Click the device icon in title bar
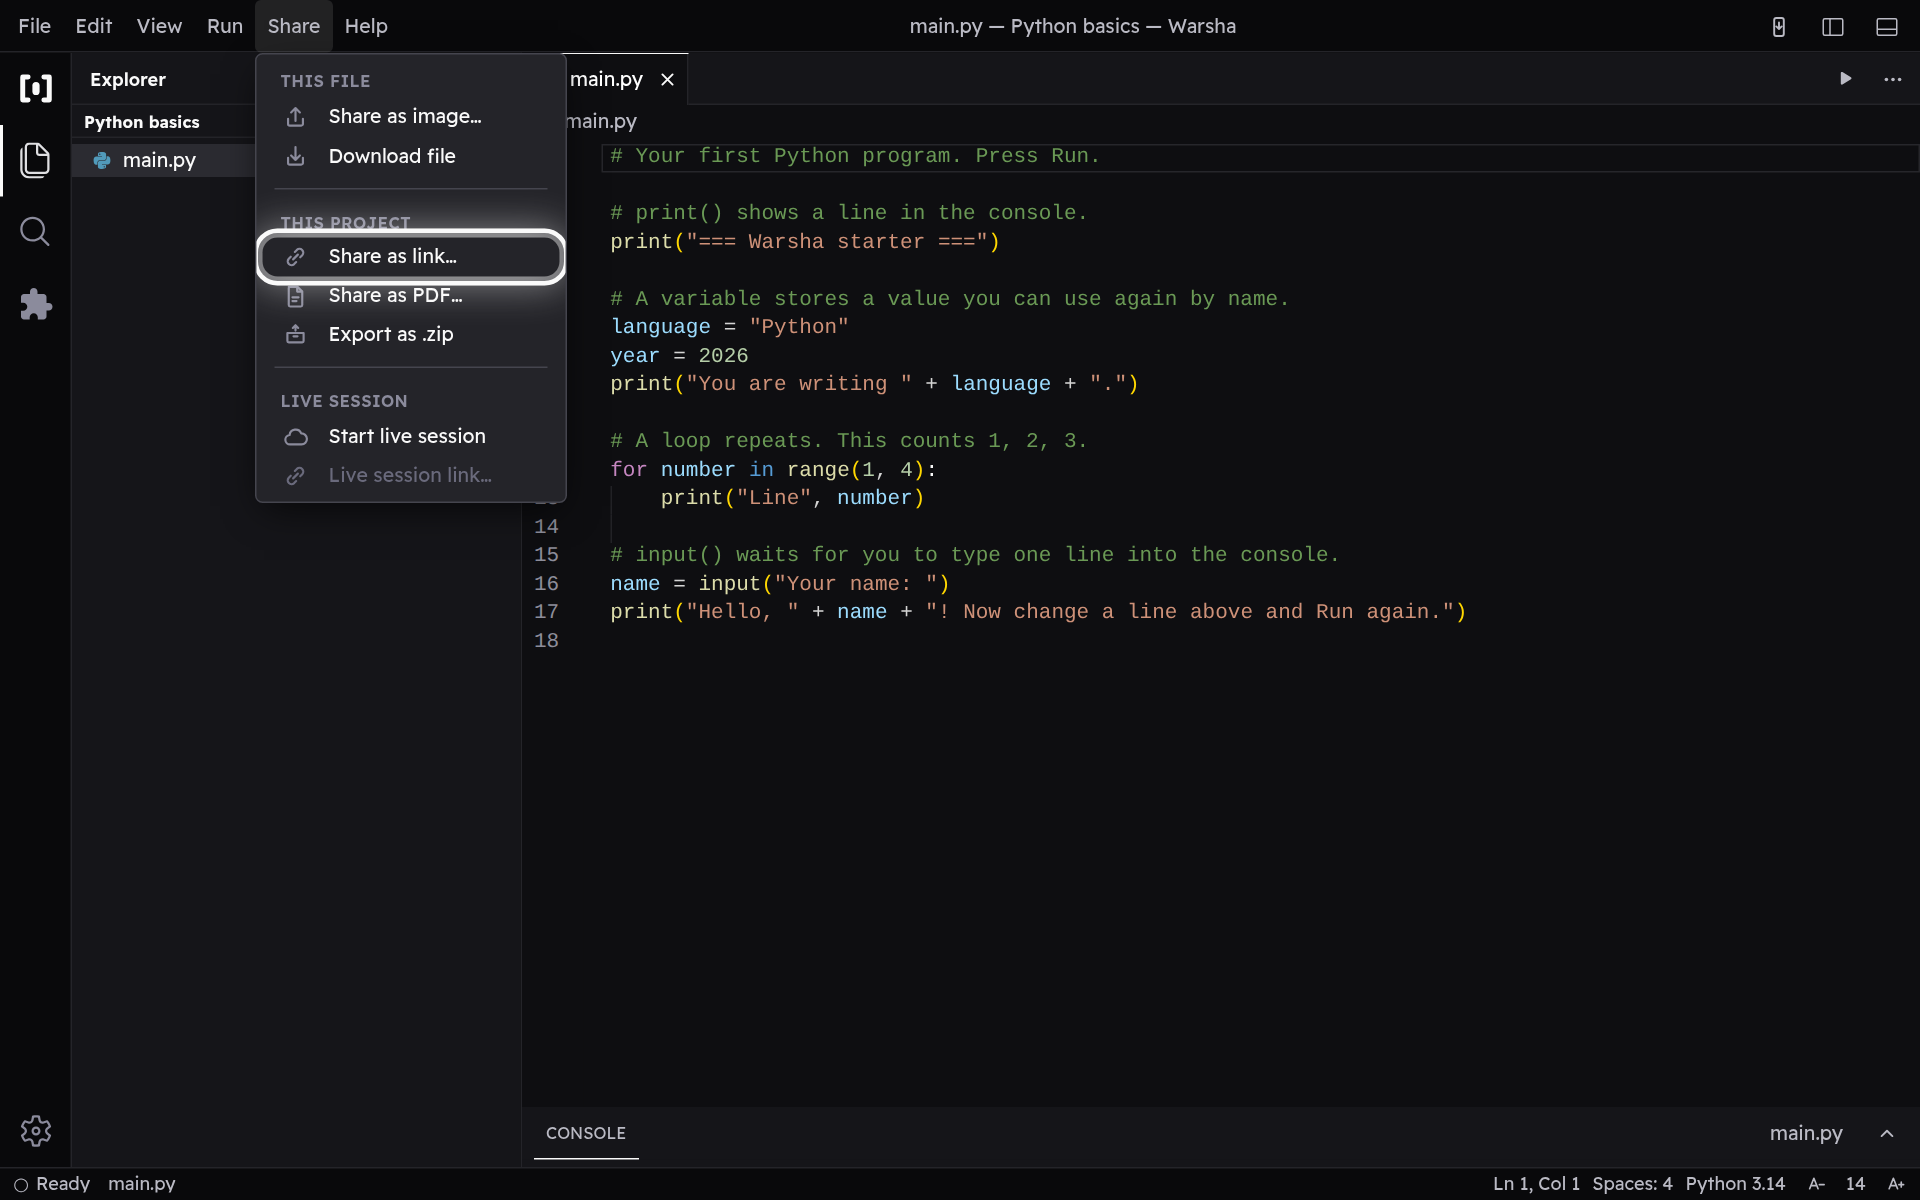1920x1200 pixels. (x=1779, y=27)
